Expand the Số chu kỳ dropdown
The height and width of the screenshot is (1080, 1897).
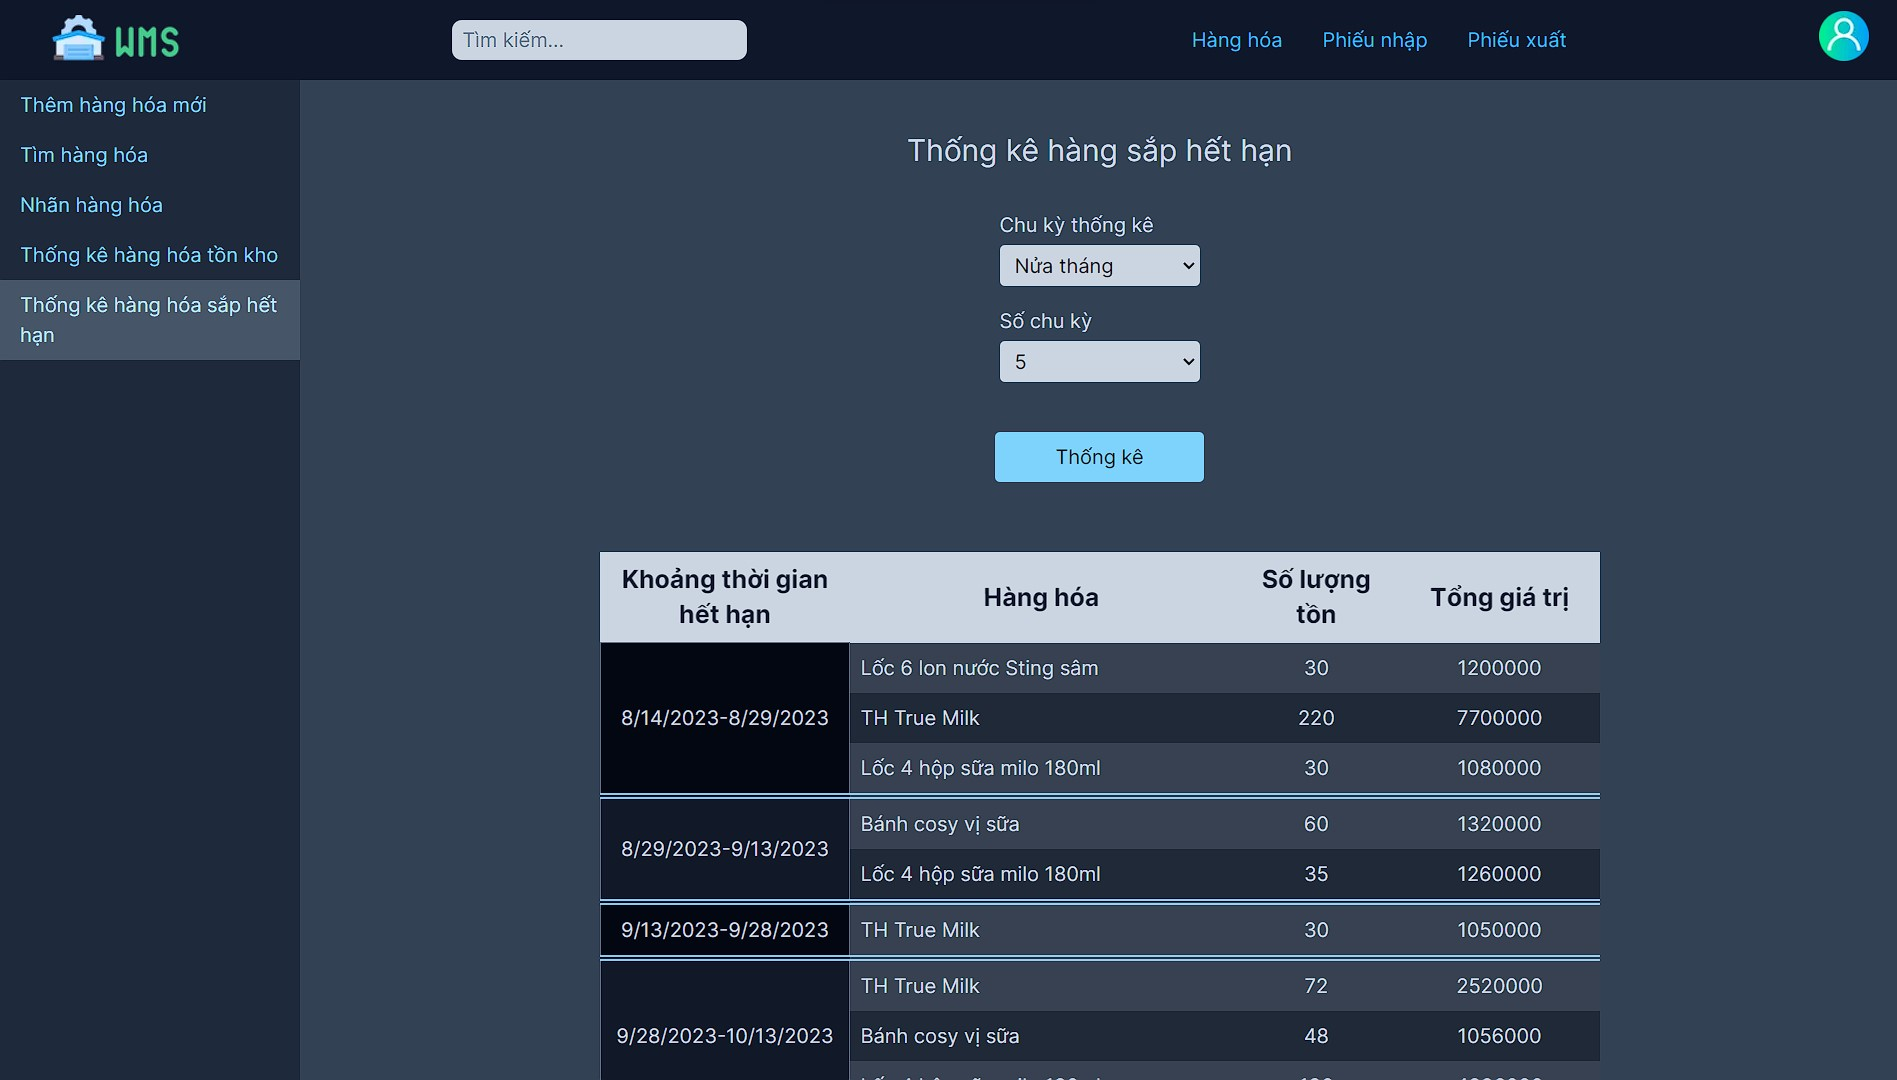tap(1099, 362)
